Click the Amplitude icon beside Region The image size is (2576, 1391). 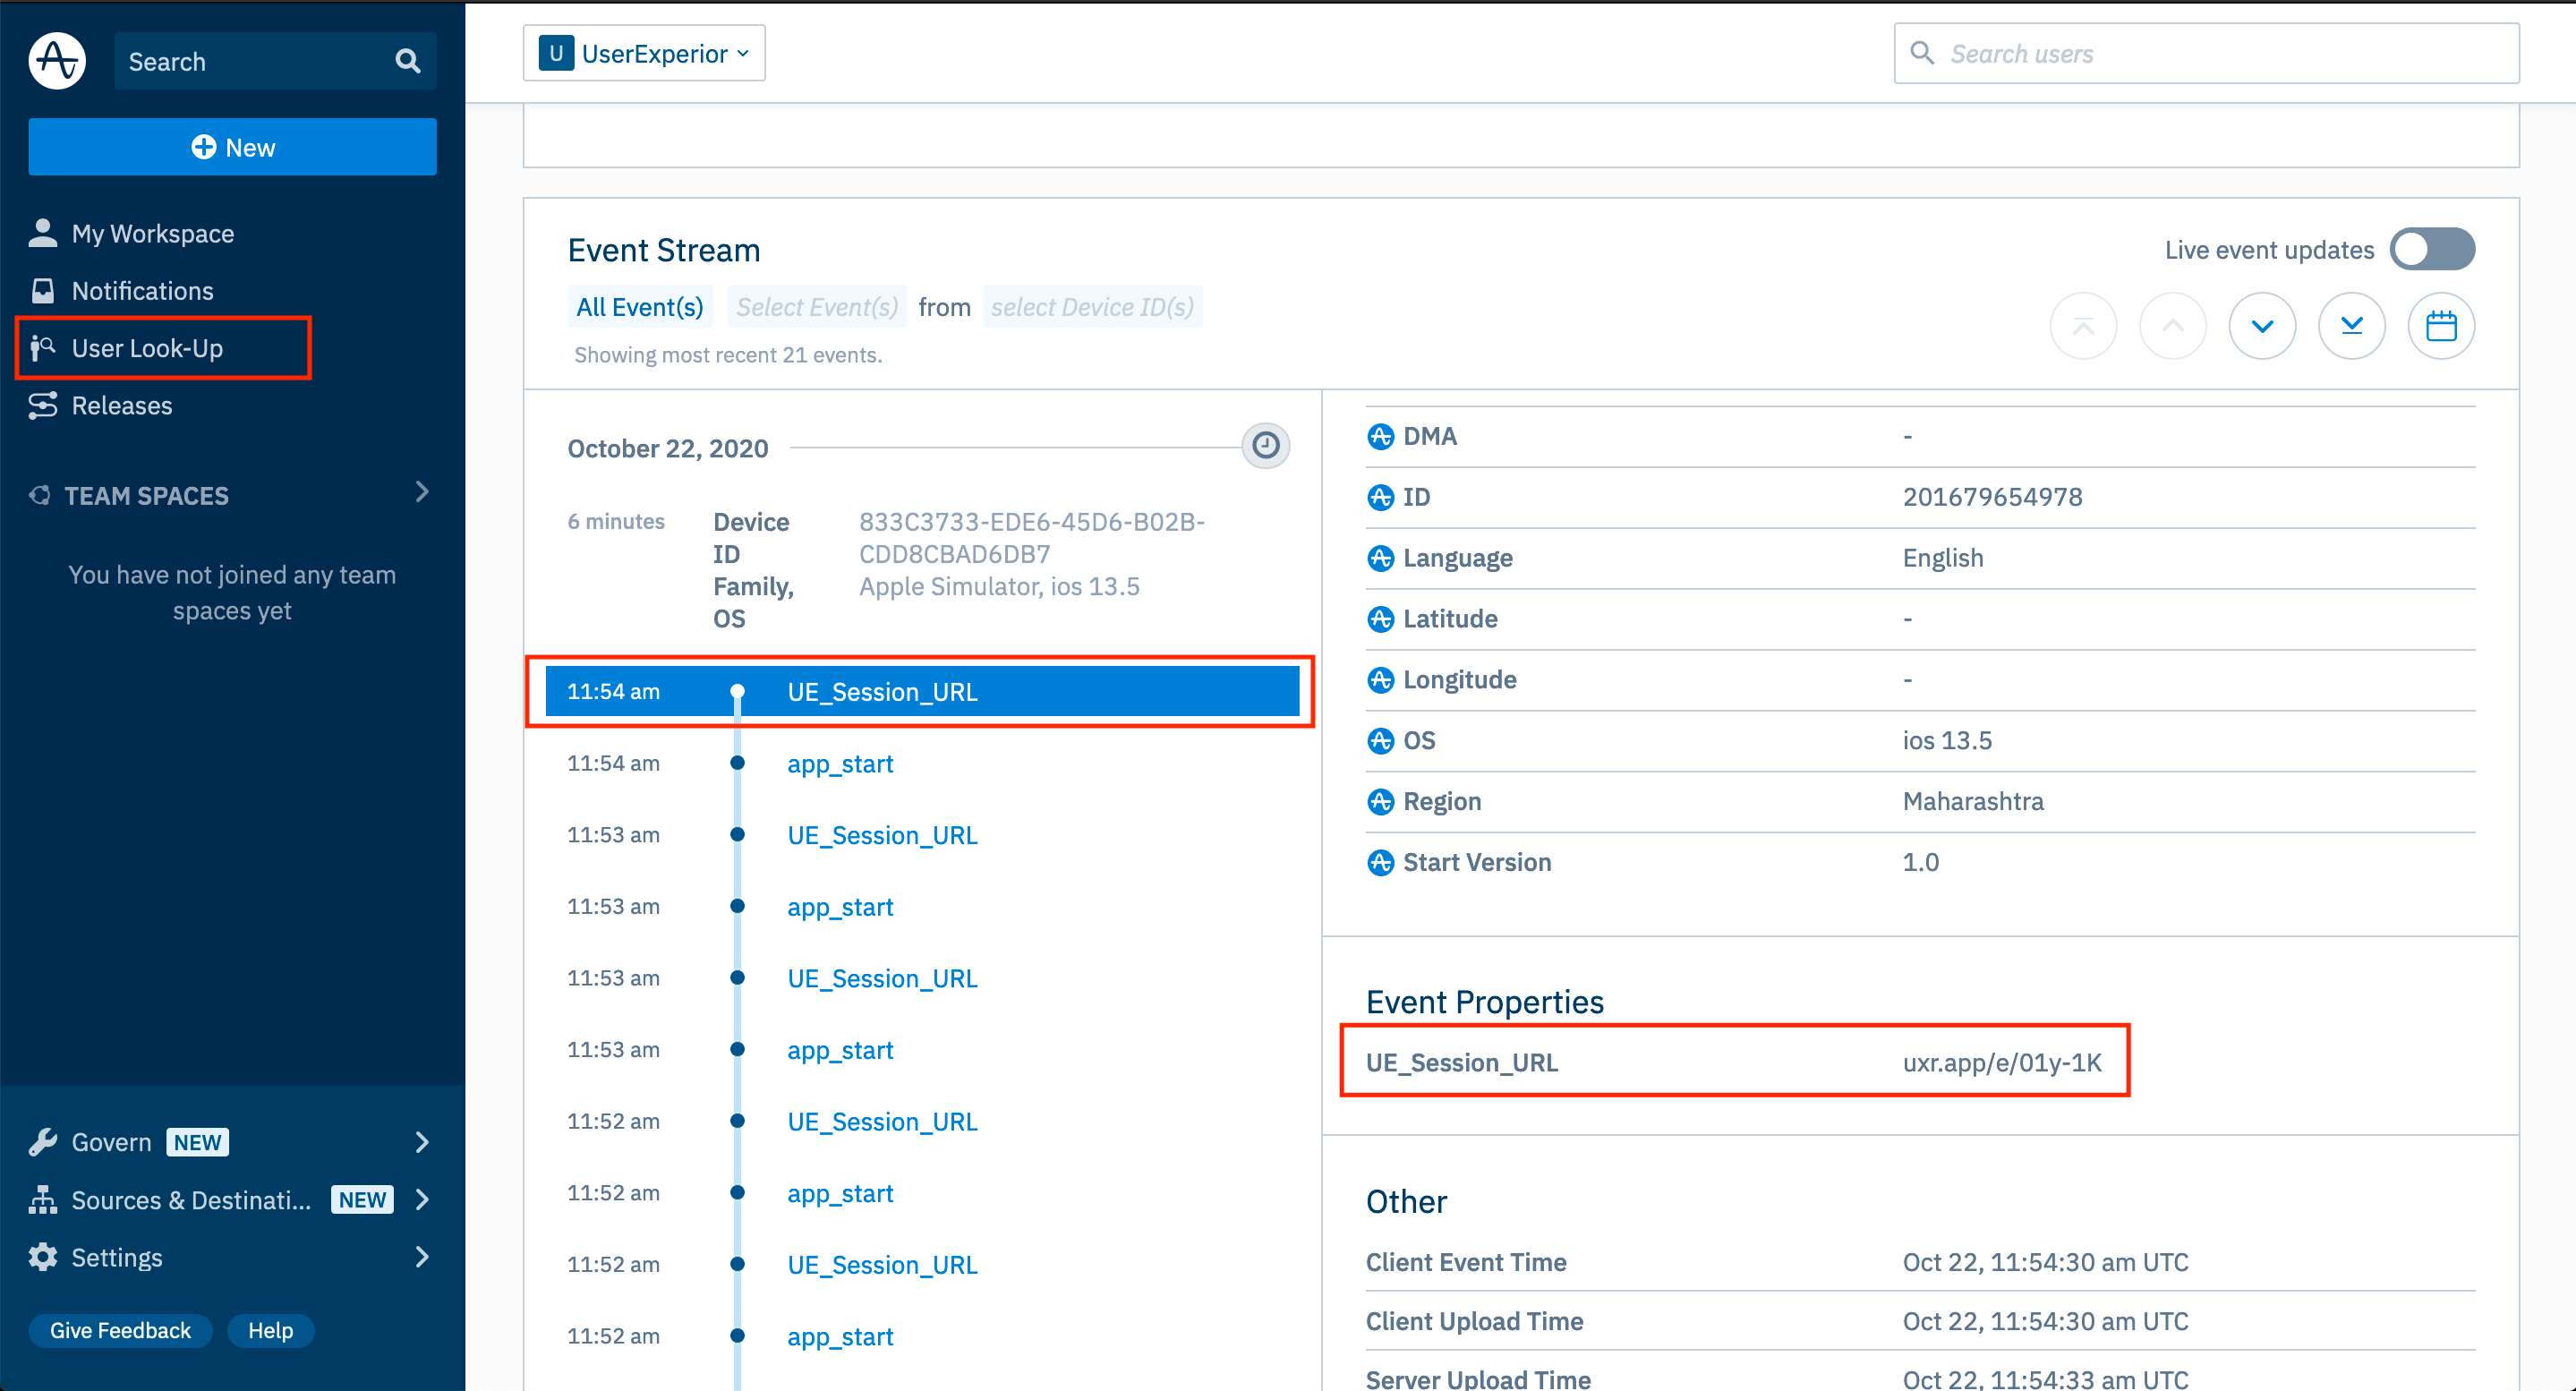[1380, 802]
